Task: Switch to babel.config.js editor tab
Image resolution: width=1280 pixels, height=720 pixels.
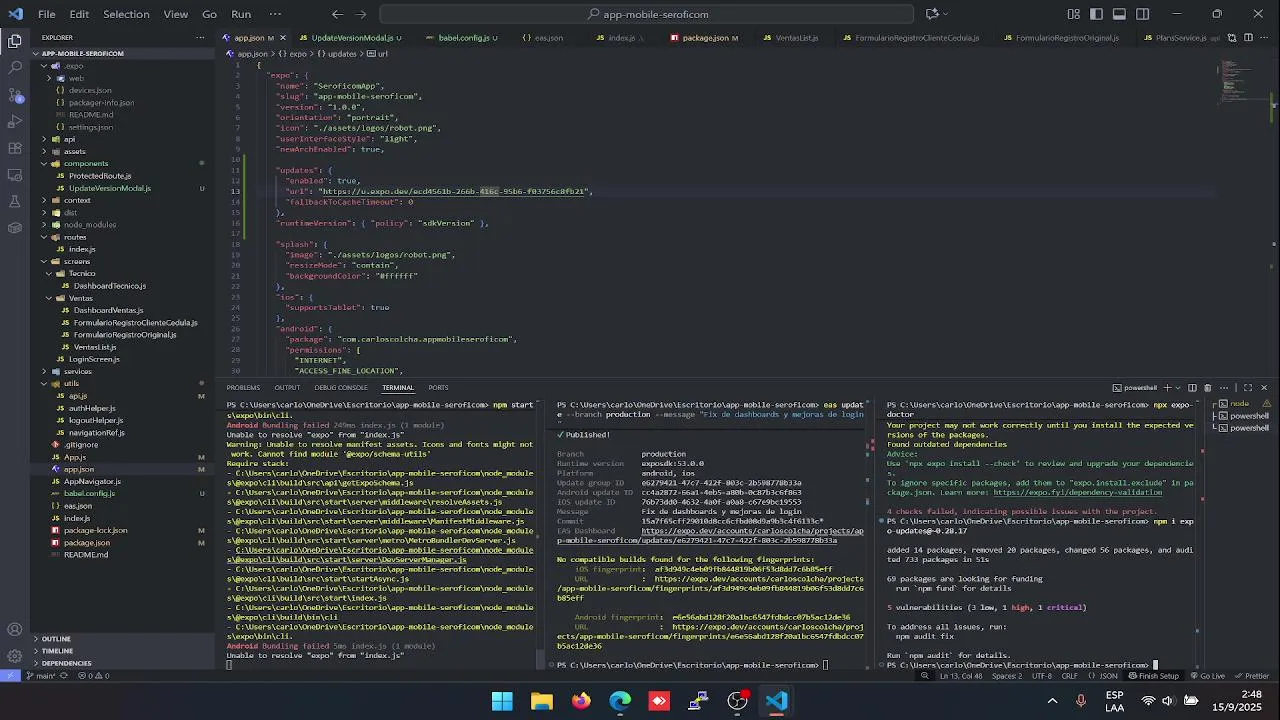Action: (x=464, y=38)
